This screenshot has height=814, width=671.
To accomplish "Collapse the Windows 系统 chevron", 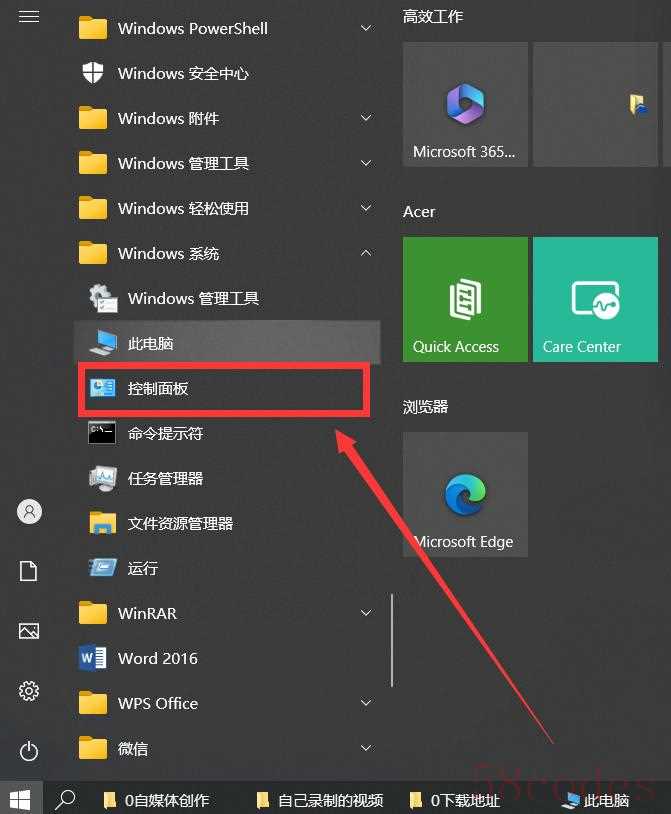I will (x=366, y=253).
